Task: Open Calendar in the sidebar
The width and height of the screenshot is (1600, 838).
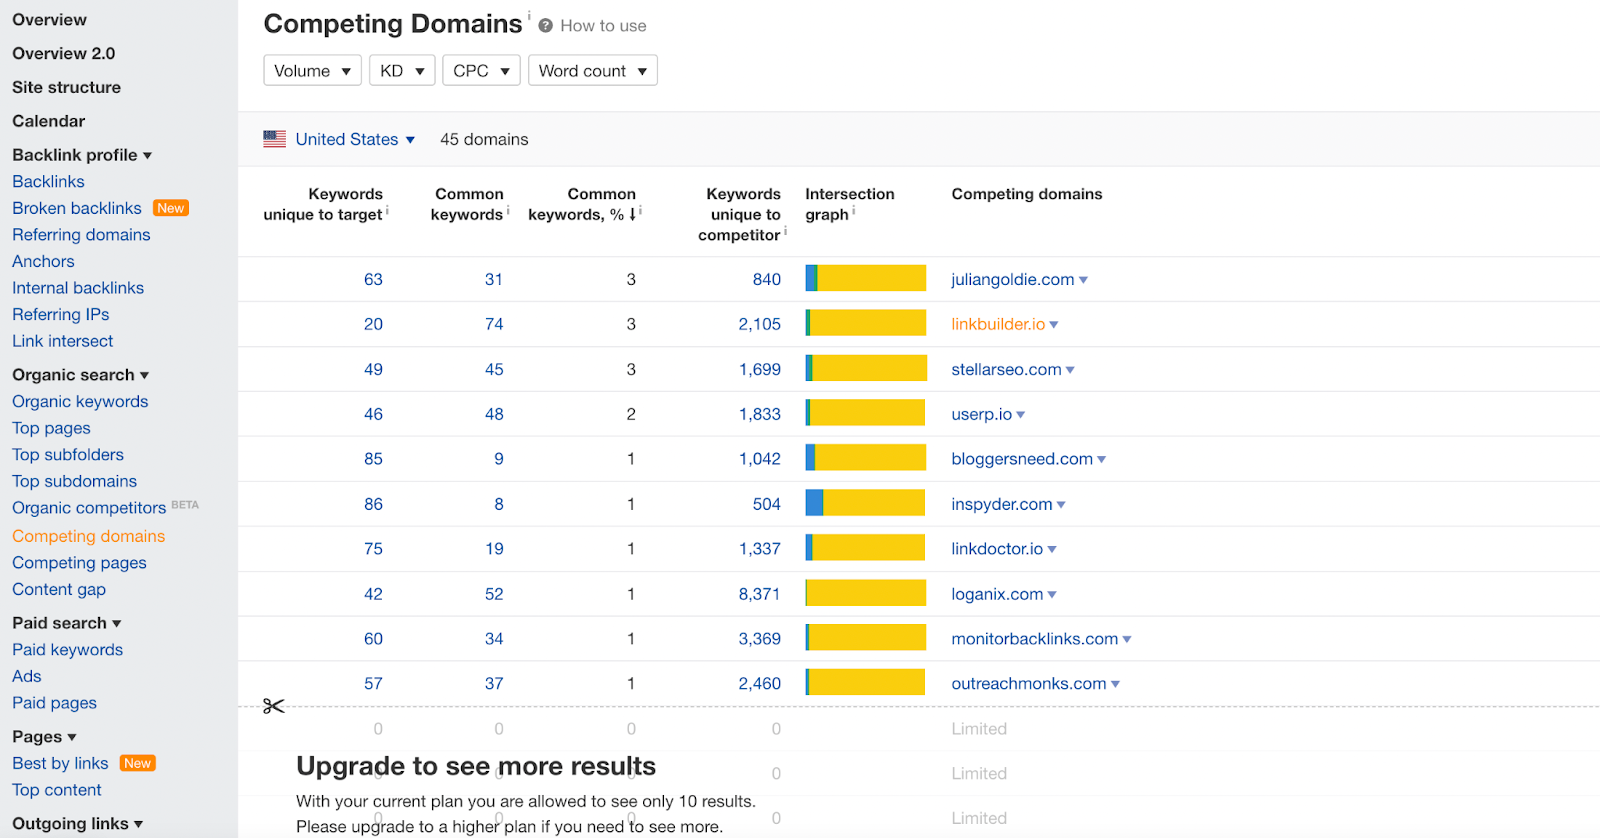Action: [x=49, y=122]
